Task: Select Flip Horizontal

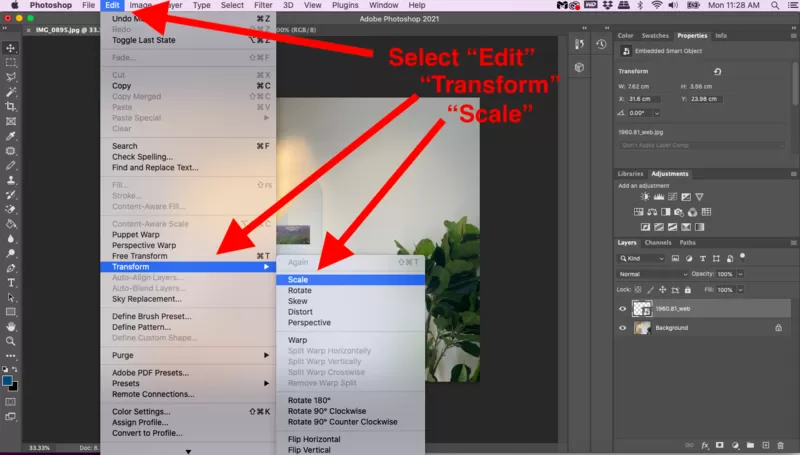Action: pyautogui.click(x=350, y=439)
